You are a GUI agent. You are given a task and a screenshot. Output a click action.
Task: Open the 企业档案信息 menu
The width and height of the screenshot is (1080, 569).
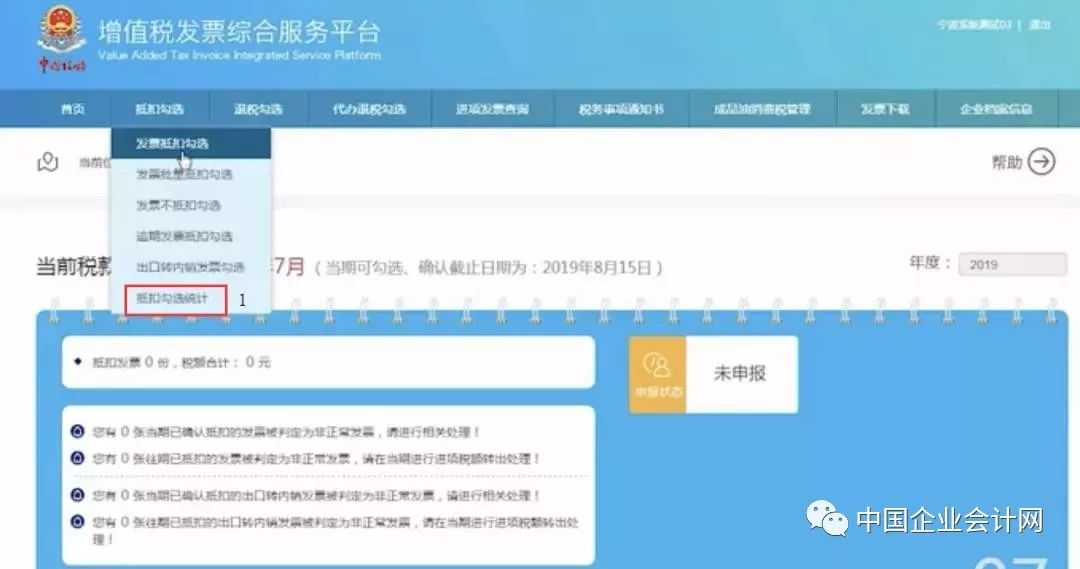pos(996,109)
